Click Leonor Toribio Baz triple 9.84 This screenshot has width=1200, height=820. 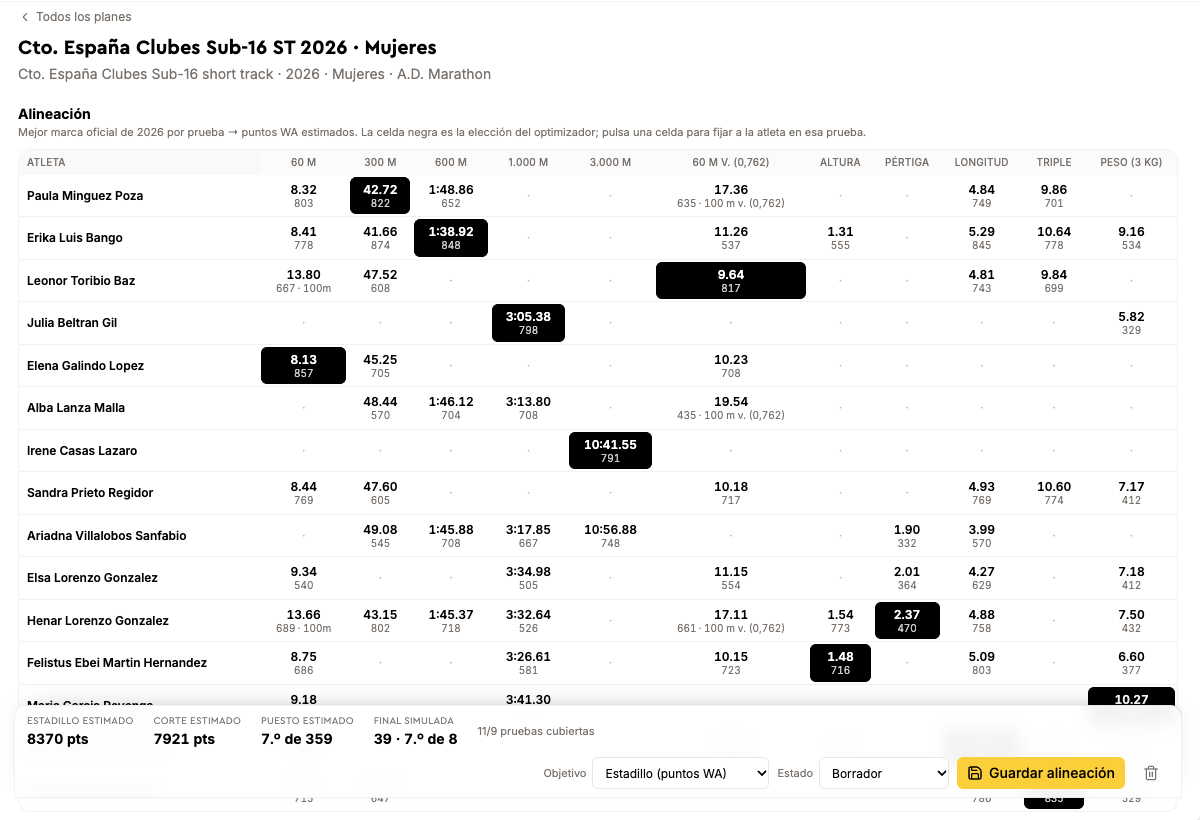1054,281
